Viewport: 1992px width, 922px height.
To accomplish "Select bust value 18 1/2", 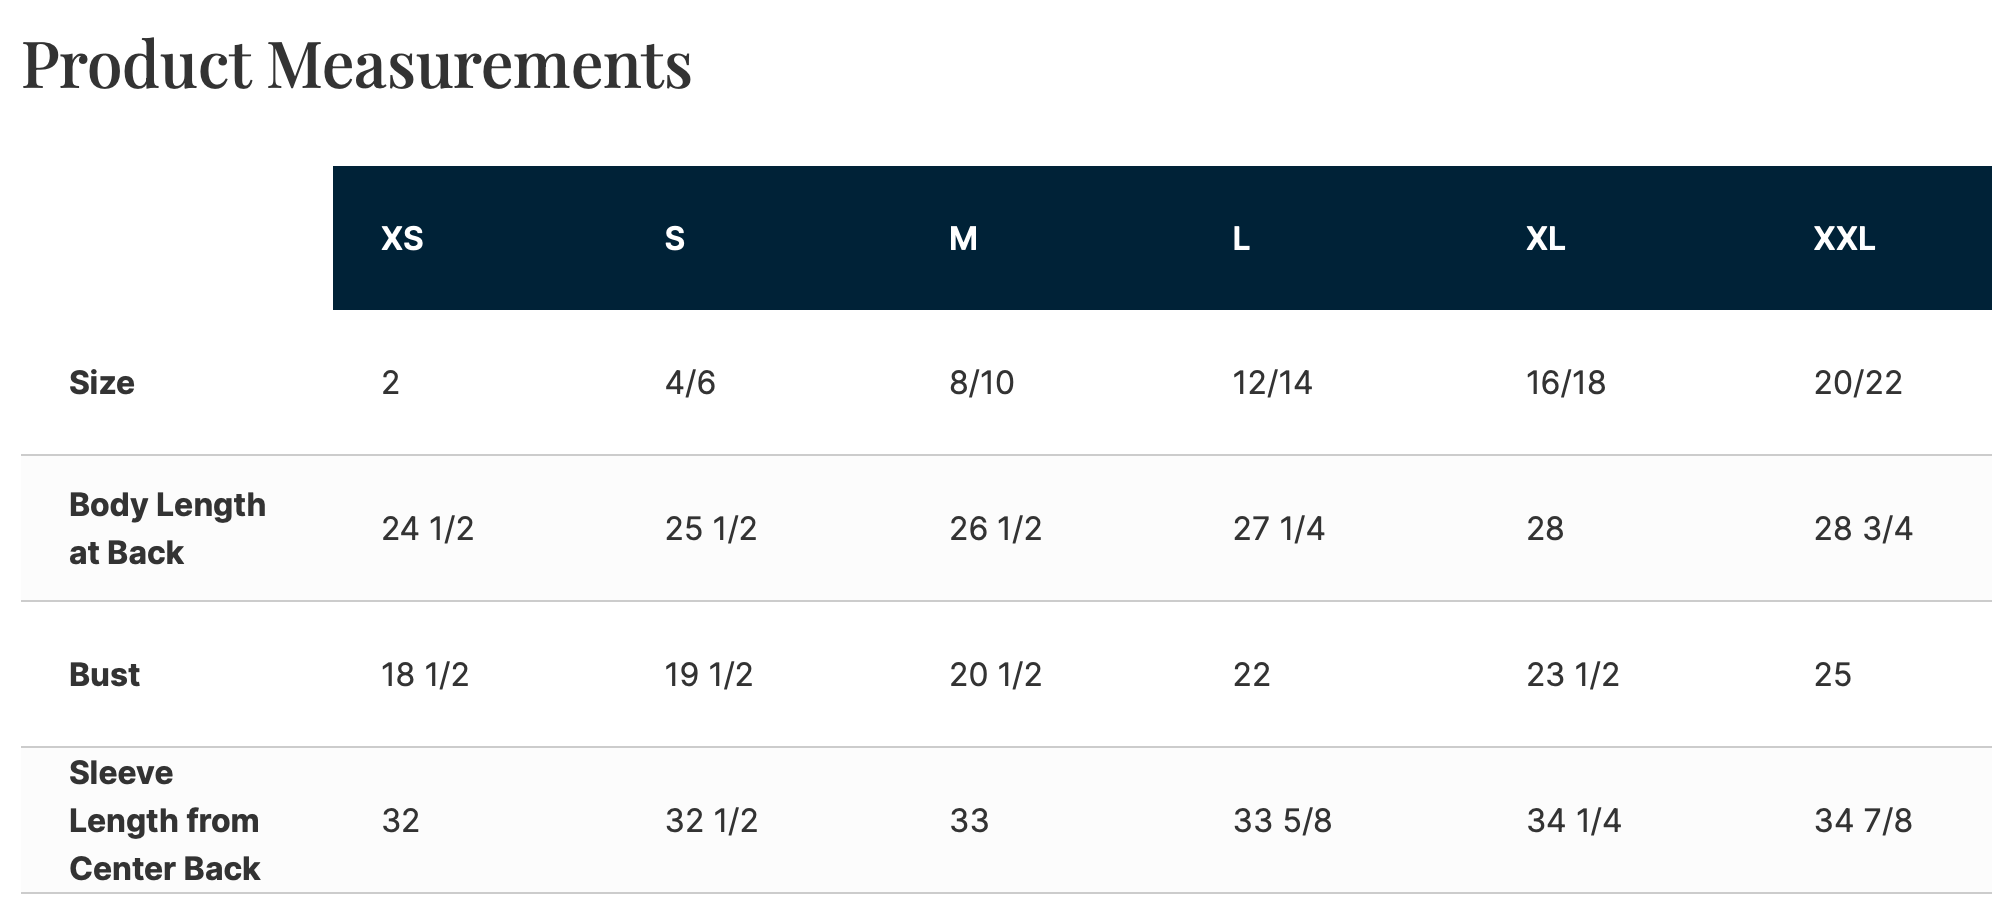I will click(425, 675).
